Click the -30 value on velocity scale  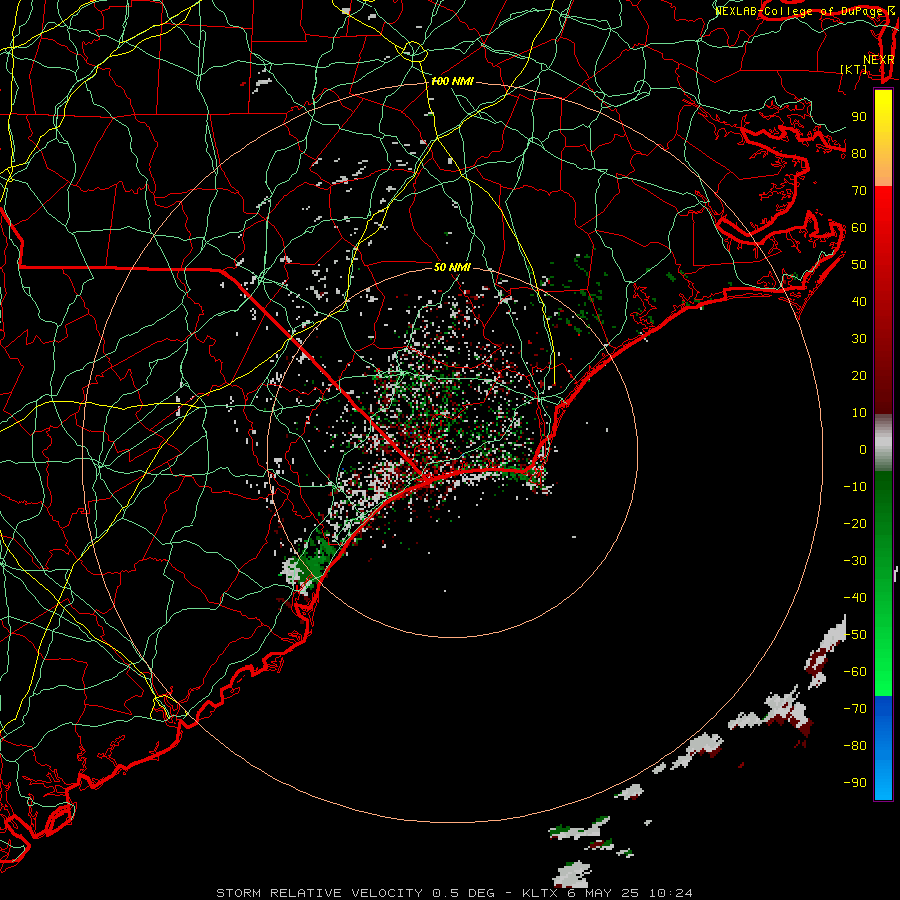click(855, 561)
